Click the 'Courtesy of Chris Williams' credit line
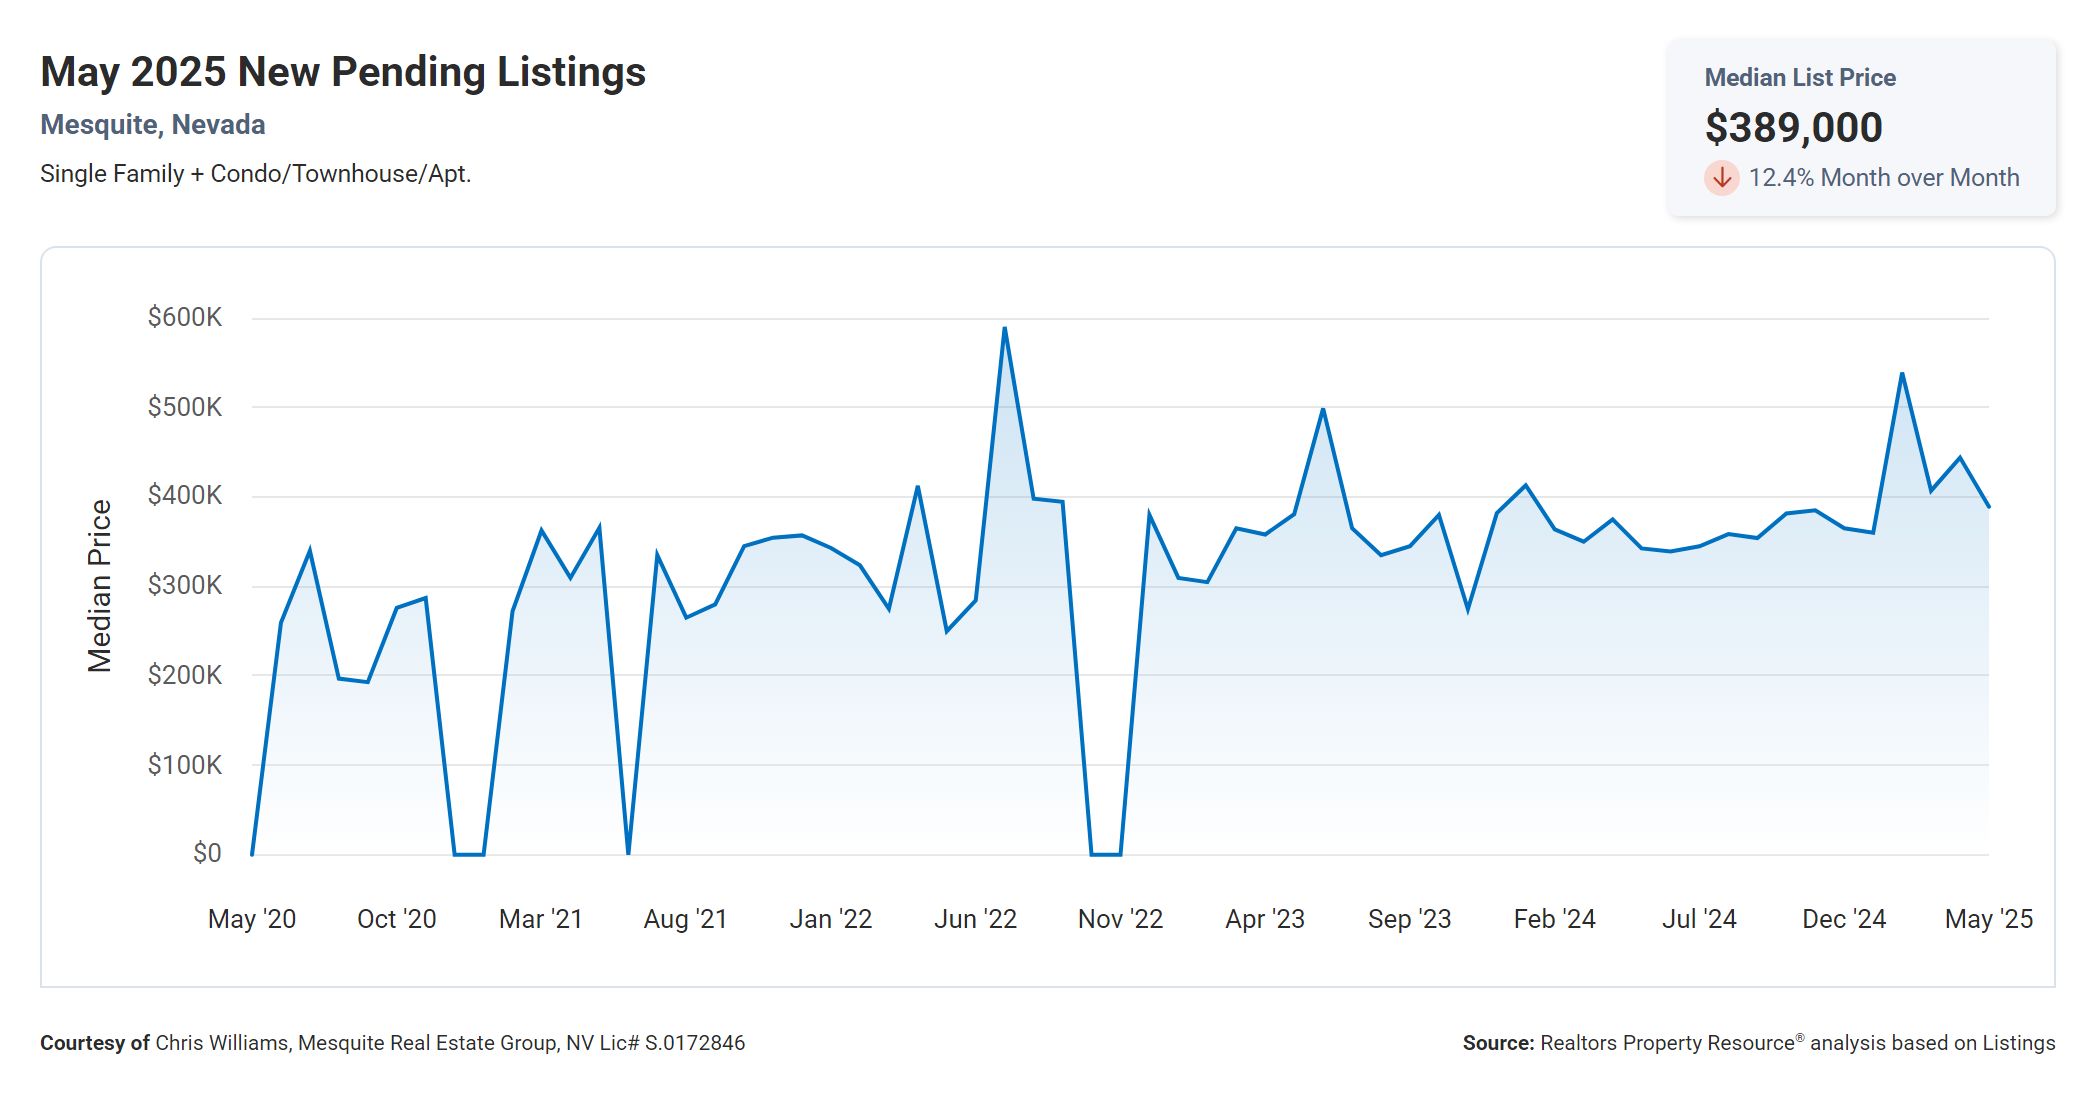 click(x=393, y=1043)
